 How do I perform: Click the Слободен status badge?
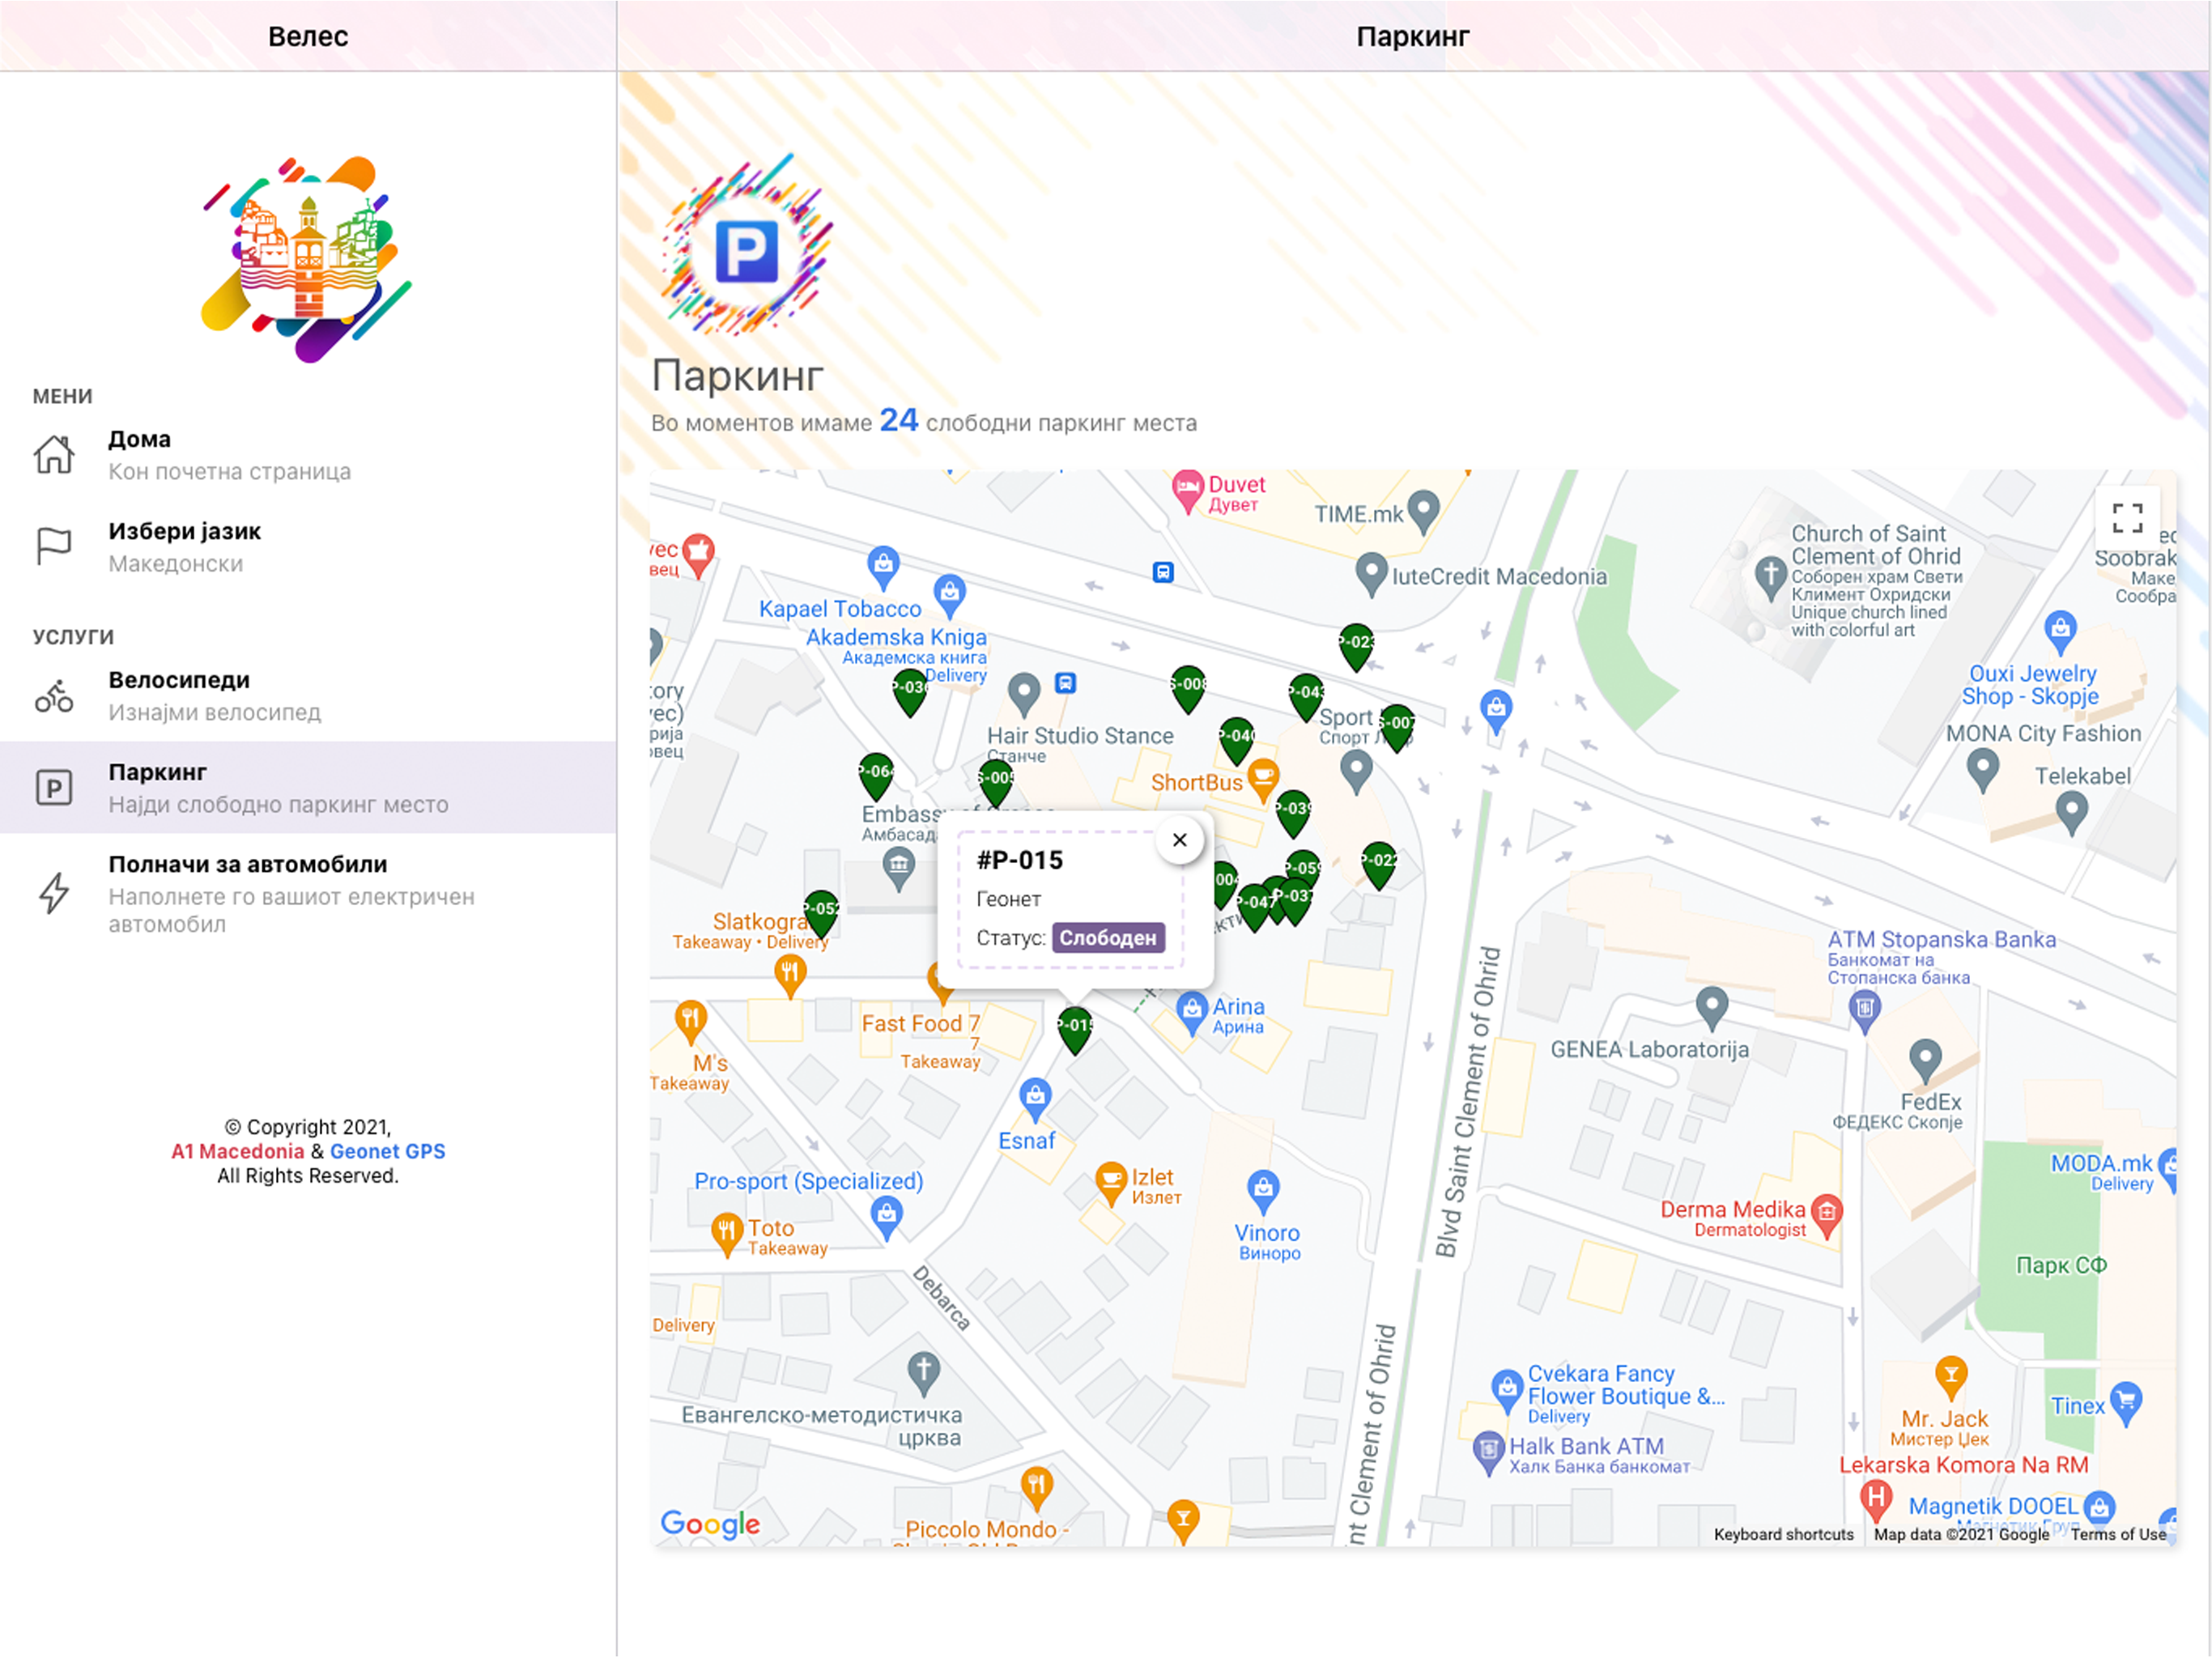click(1108, 939)
